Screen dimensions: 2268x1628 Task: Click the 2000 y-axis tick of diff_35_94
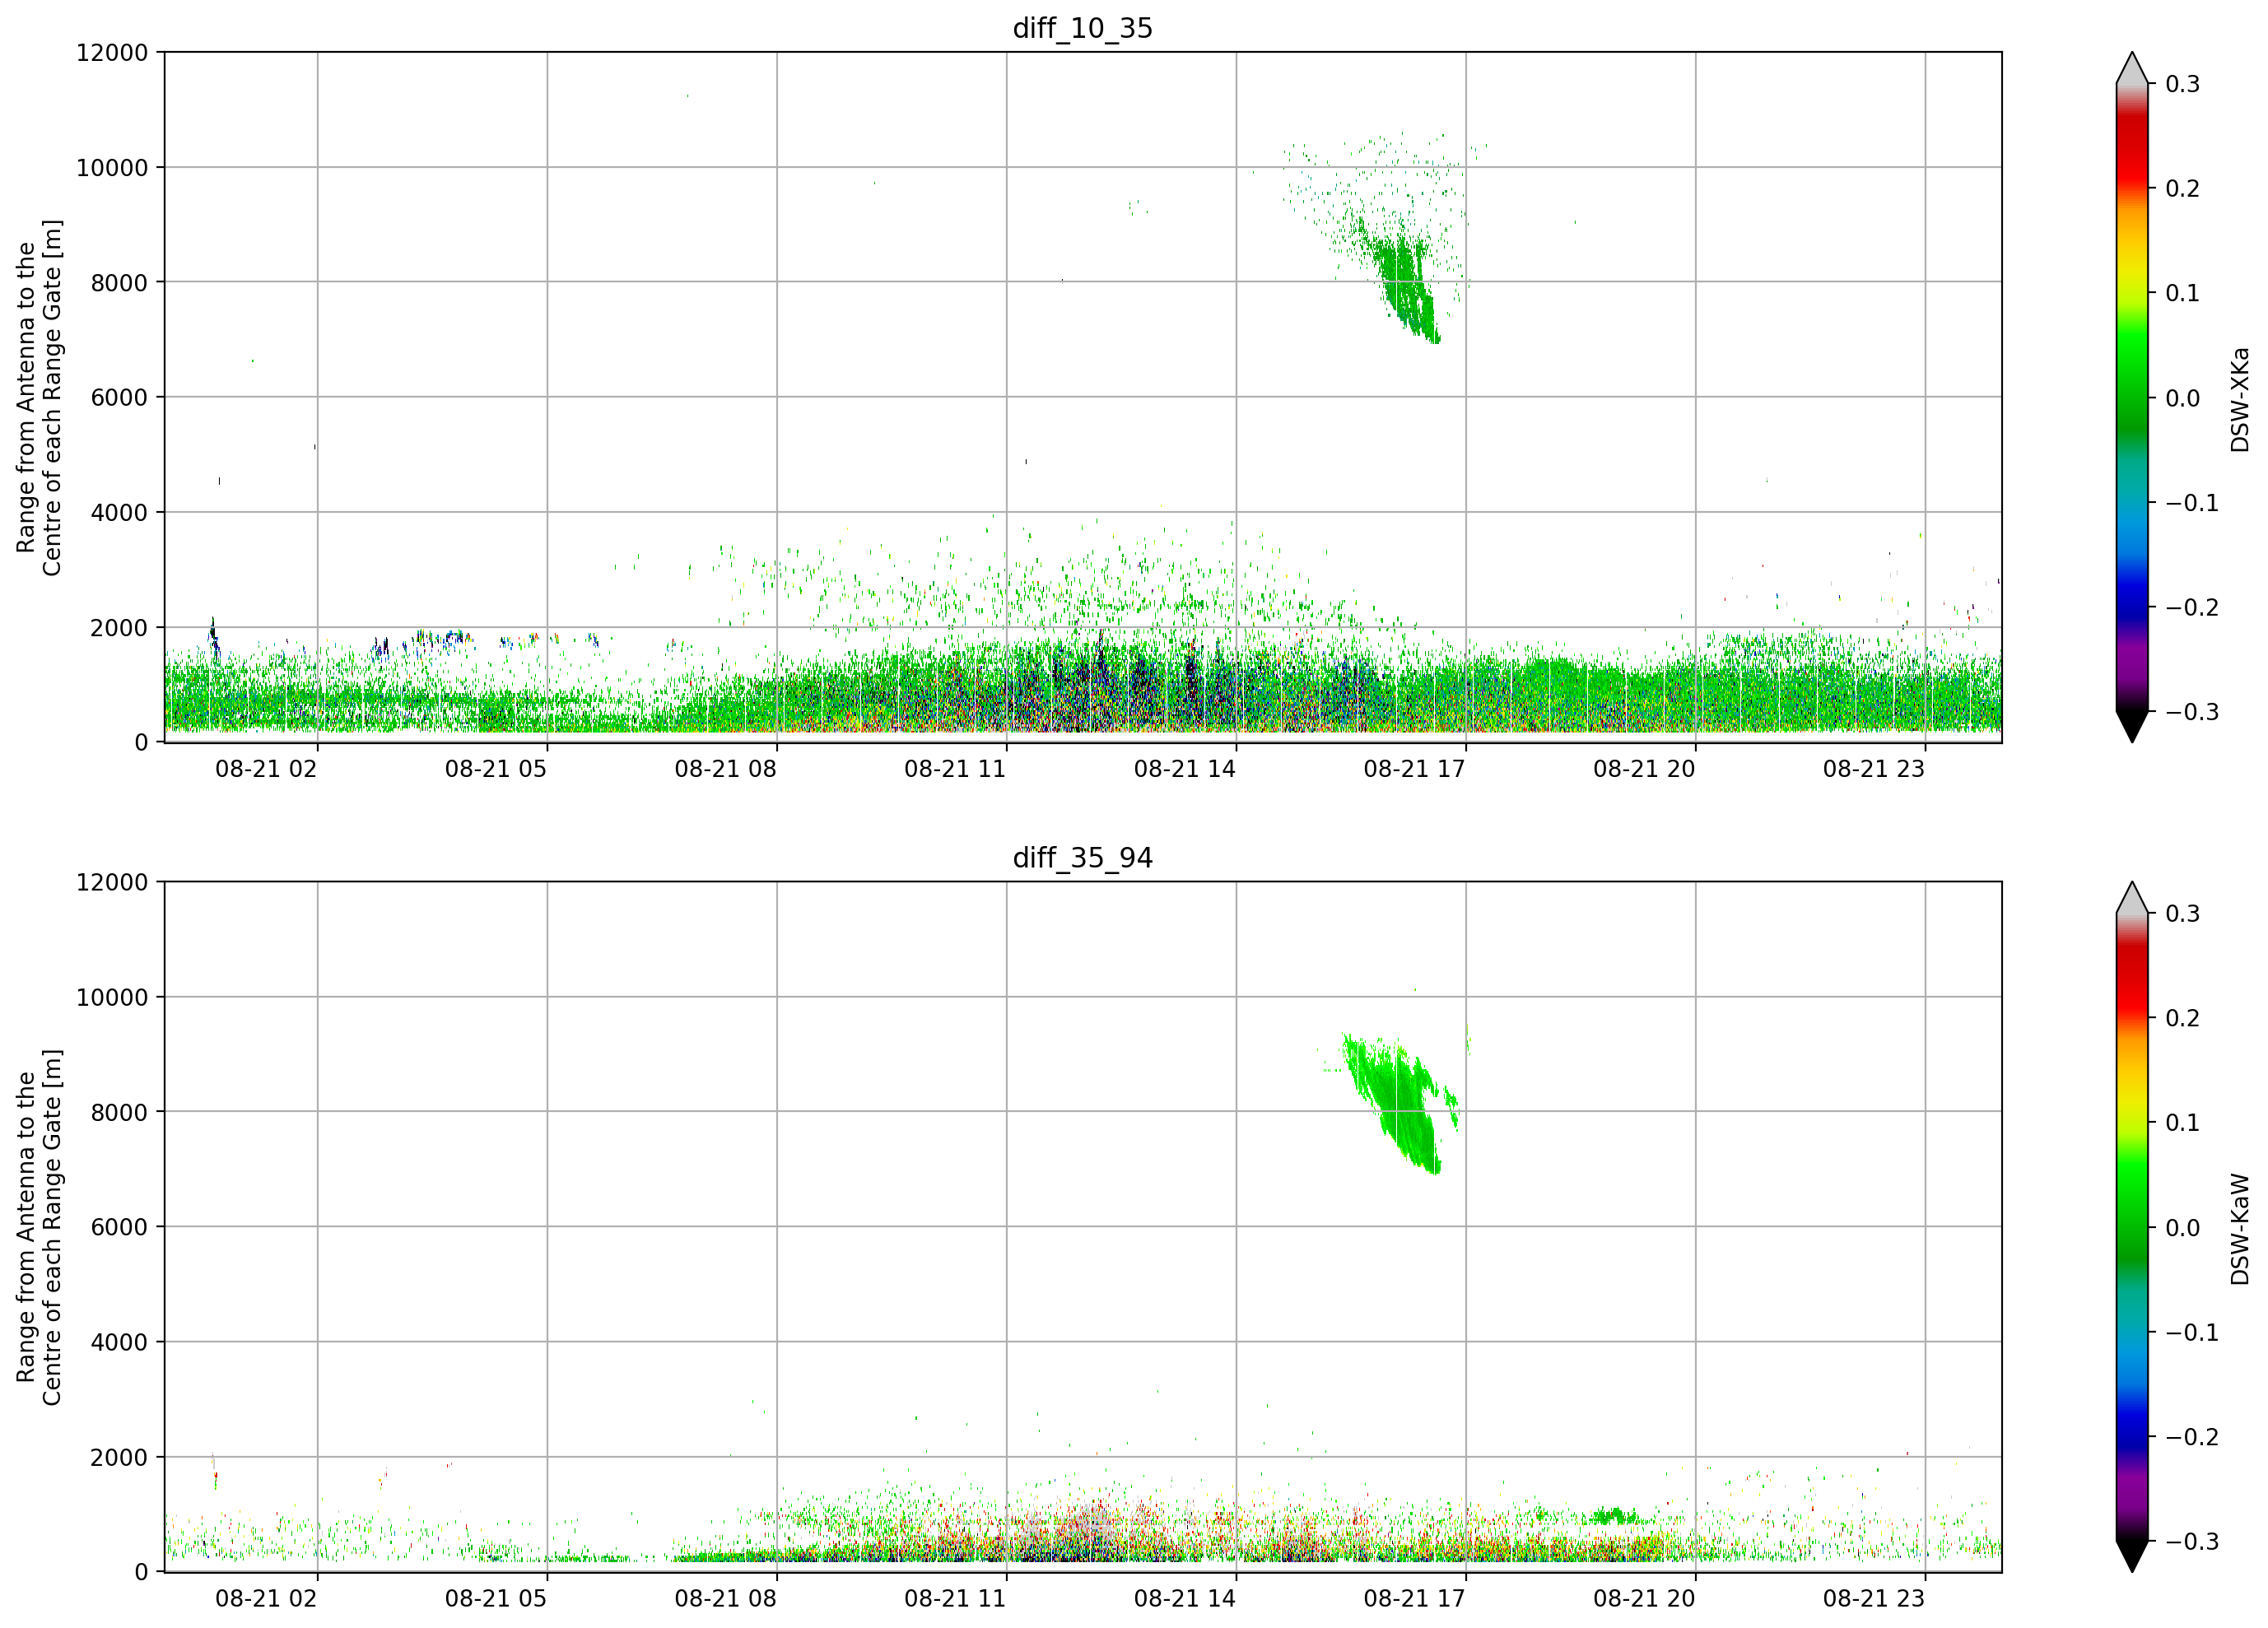pos(119,1458)
